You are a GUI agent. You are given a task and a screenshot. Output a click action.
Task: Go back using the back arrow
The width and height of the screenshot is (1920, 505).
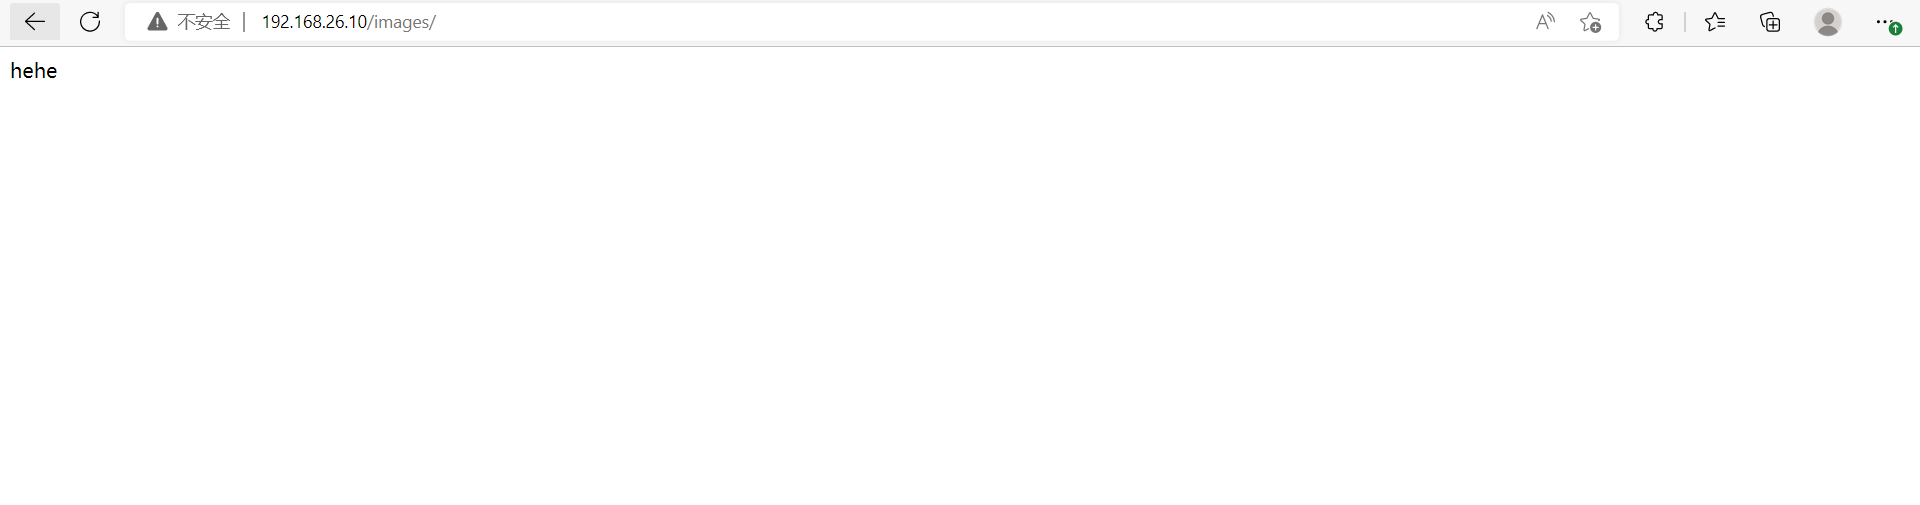[35, 22]
